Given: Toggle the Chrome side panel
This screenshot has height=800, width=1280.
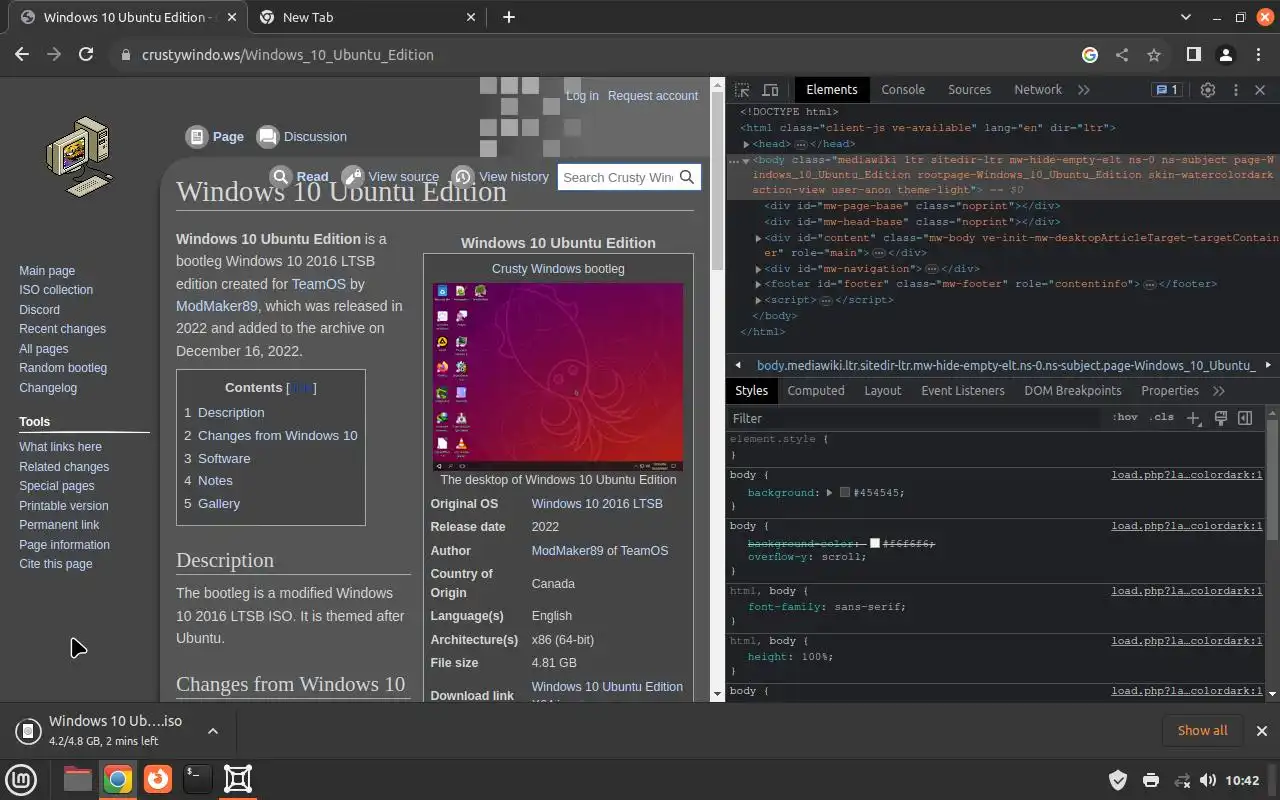Looking at the screenshot, I should pyautogui.click(x=1194, y=55).
